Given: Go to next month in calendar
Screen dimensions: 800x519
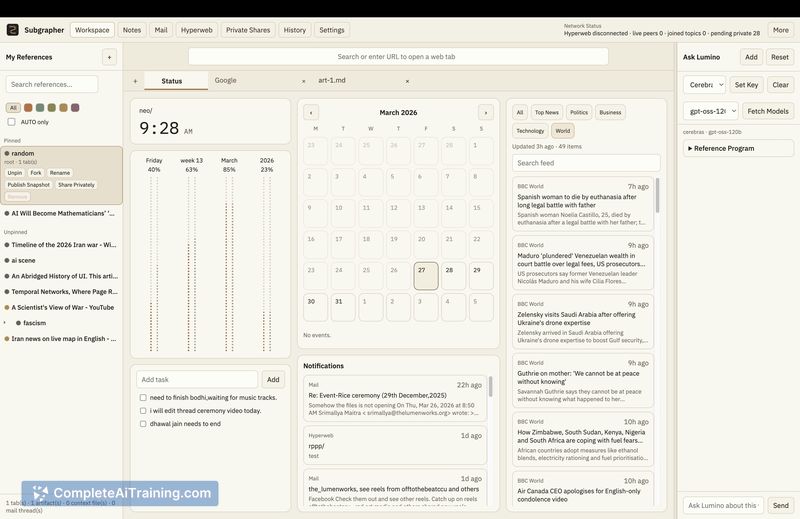Looking at the screenshot, I should pos(486,112).
